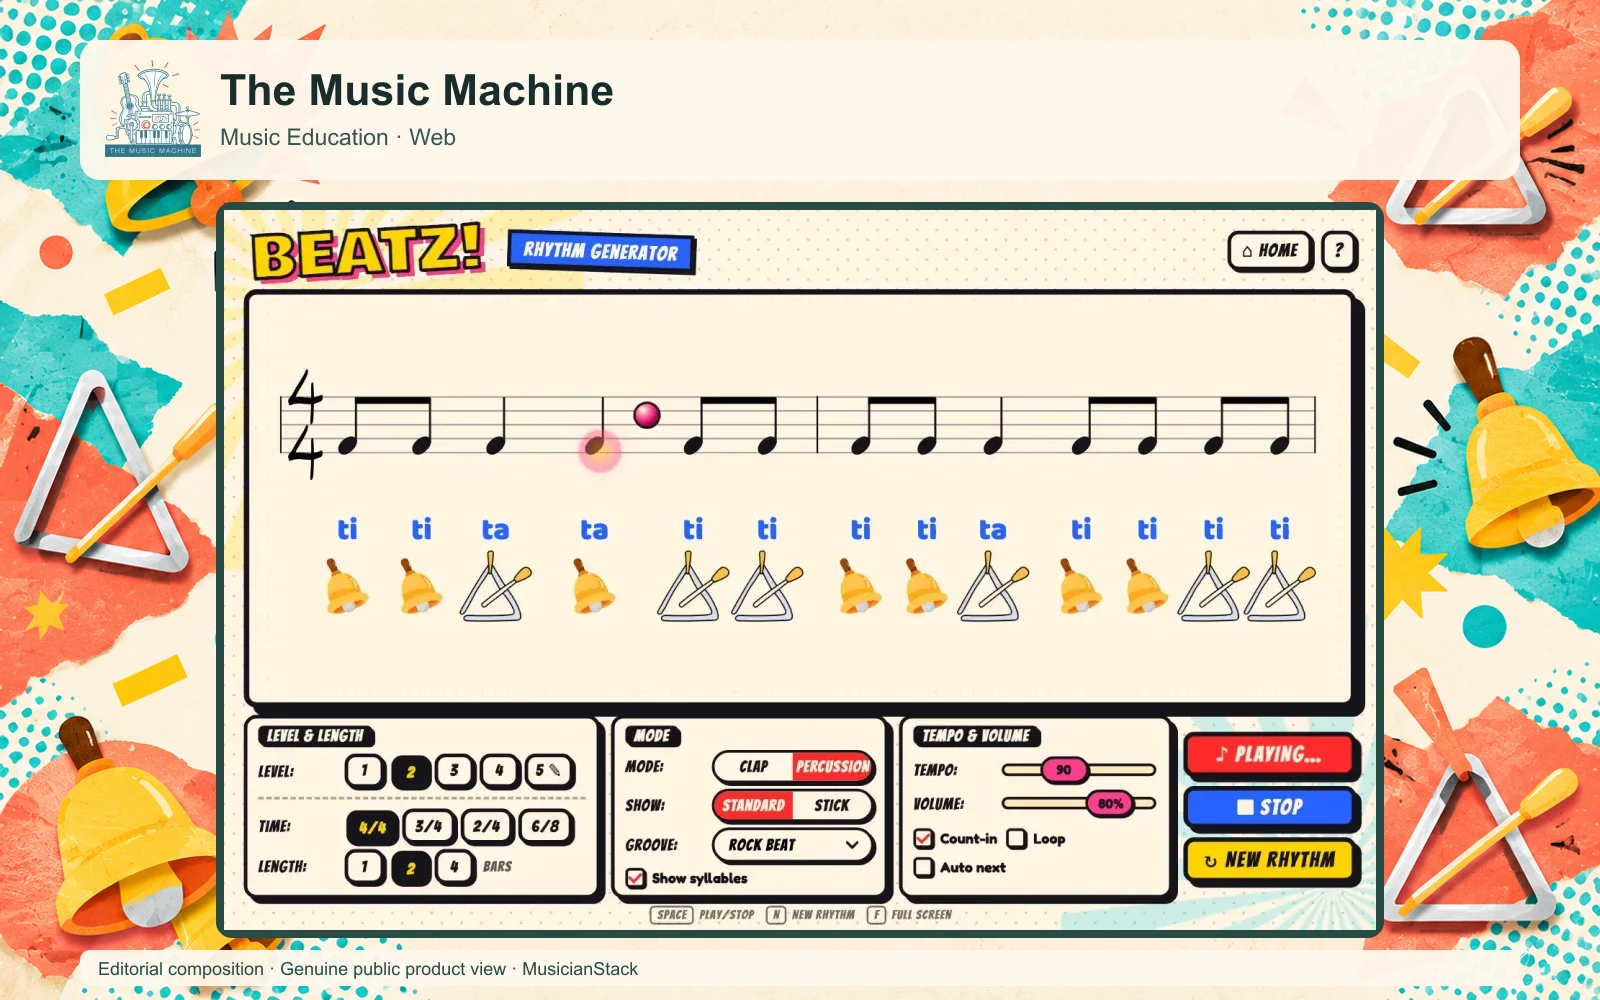Show Stick notation

832,806
